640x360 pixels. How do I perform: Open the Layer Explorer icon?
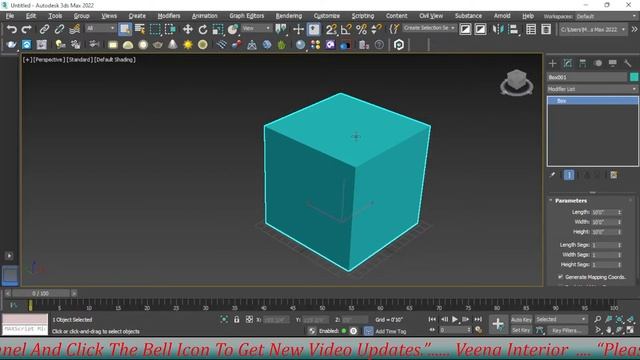(546, 29)
